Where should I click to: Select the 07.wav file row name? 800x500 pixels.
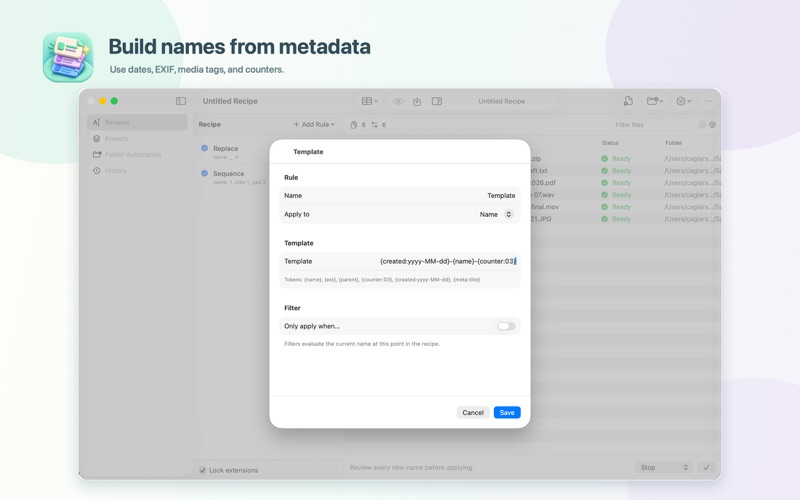[543, 195]
